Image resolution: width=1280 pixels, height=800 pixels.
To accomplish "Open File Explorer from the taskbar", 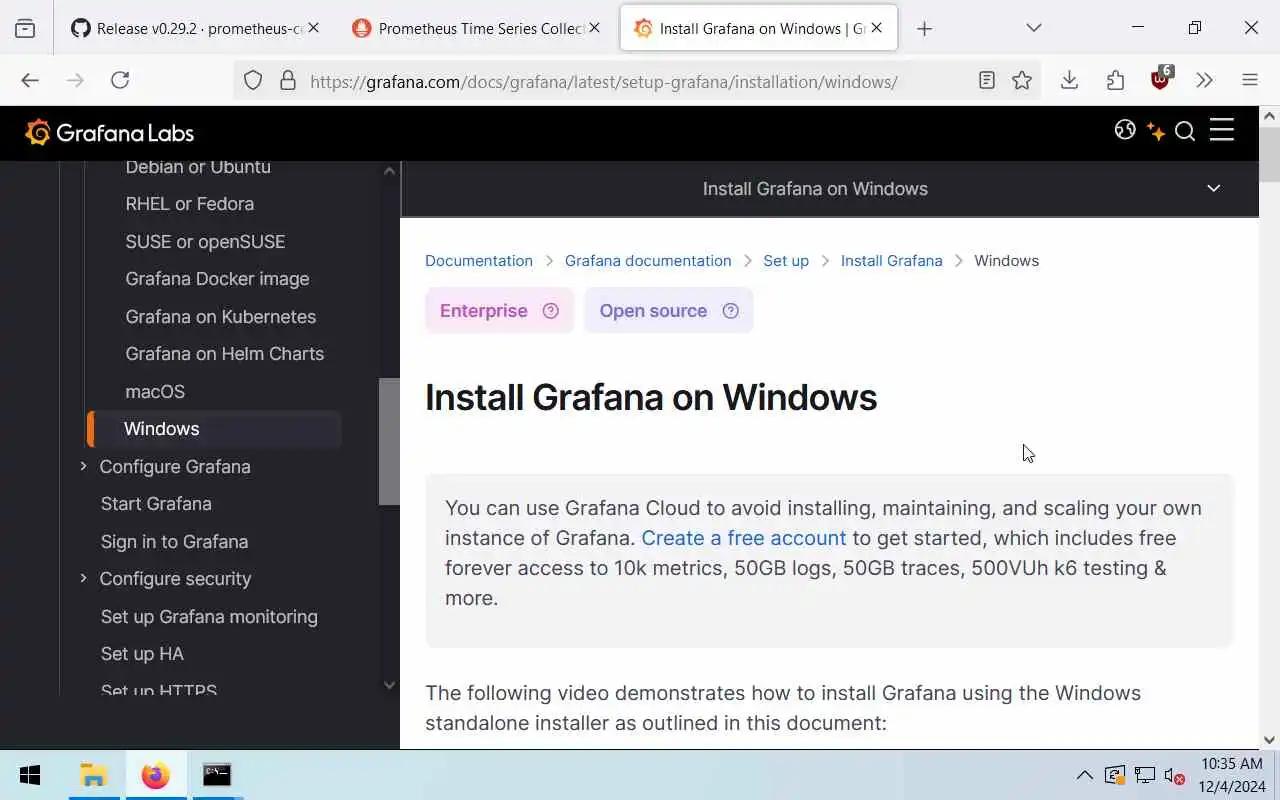I will pos(94,775).
